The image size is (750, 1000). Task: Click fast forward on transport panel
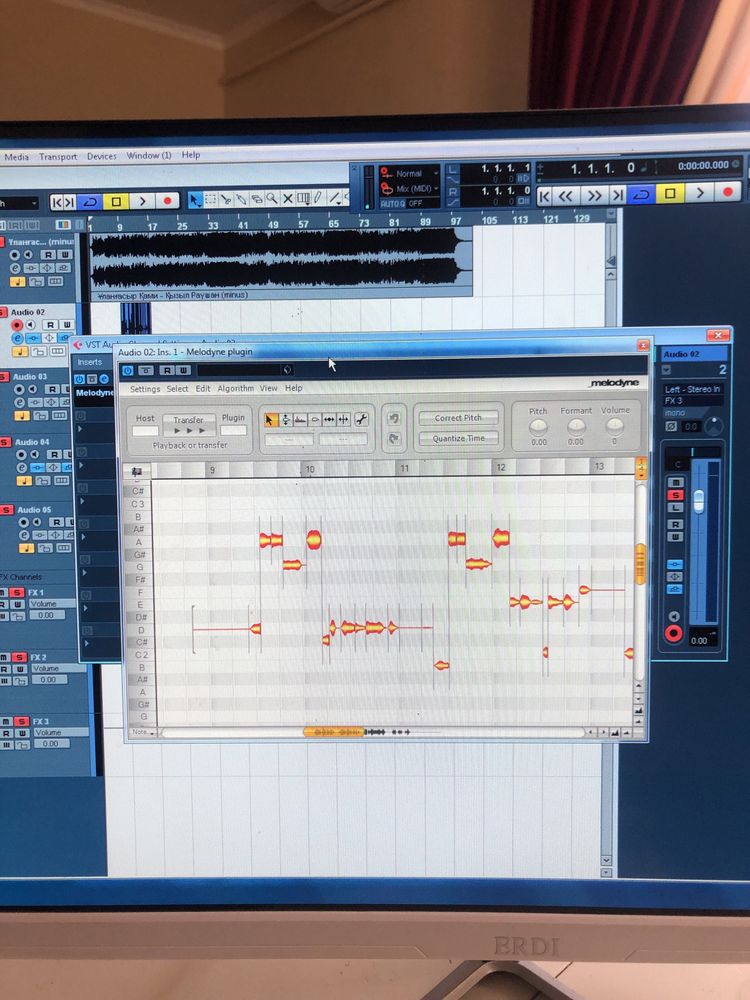coord(594,195)
